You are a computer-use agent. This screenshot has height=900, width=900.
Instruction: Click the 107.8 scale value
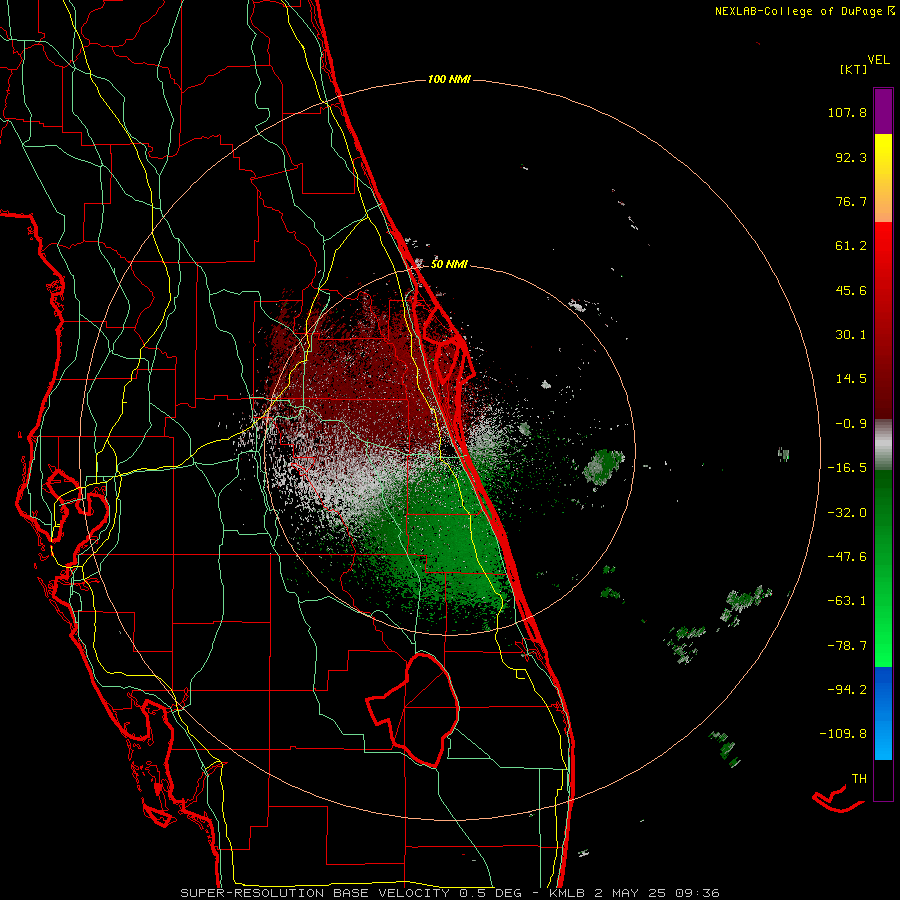(847, 112)
